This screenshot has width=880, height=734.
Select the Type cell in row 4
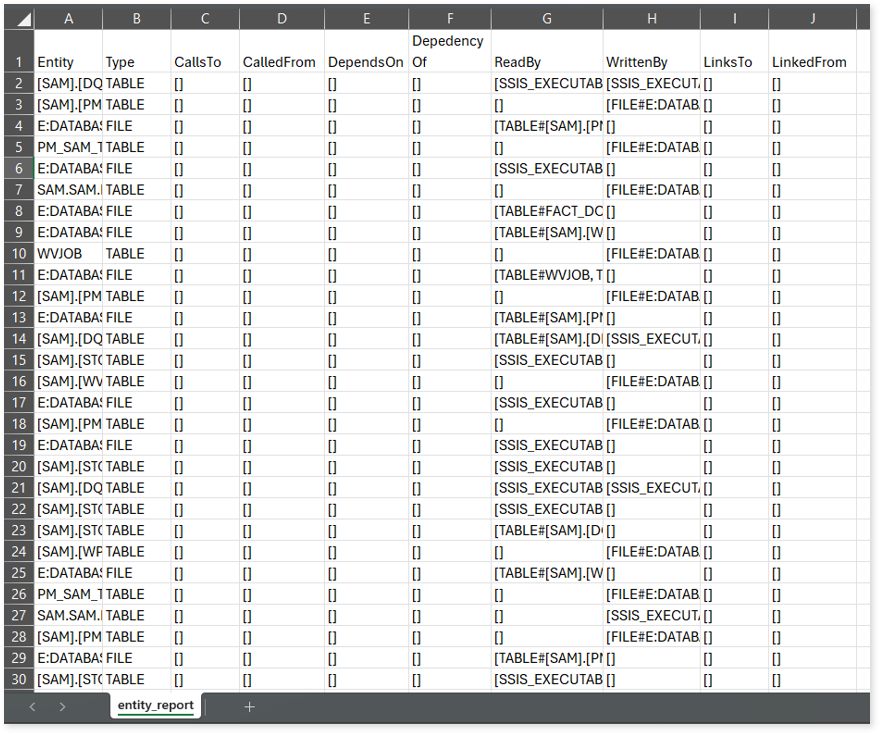[136, 126]
